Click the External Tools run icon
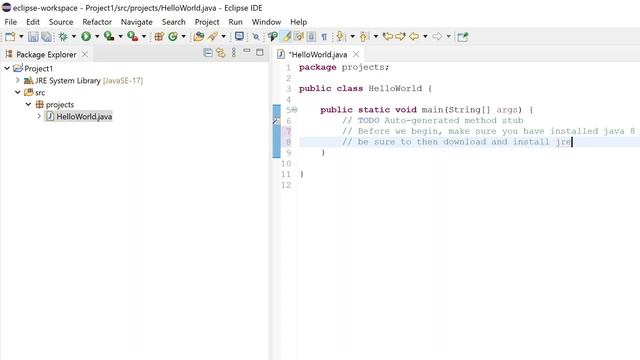 click(x=132, y=37)
